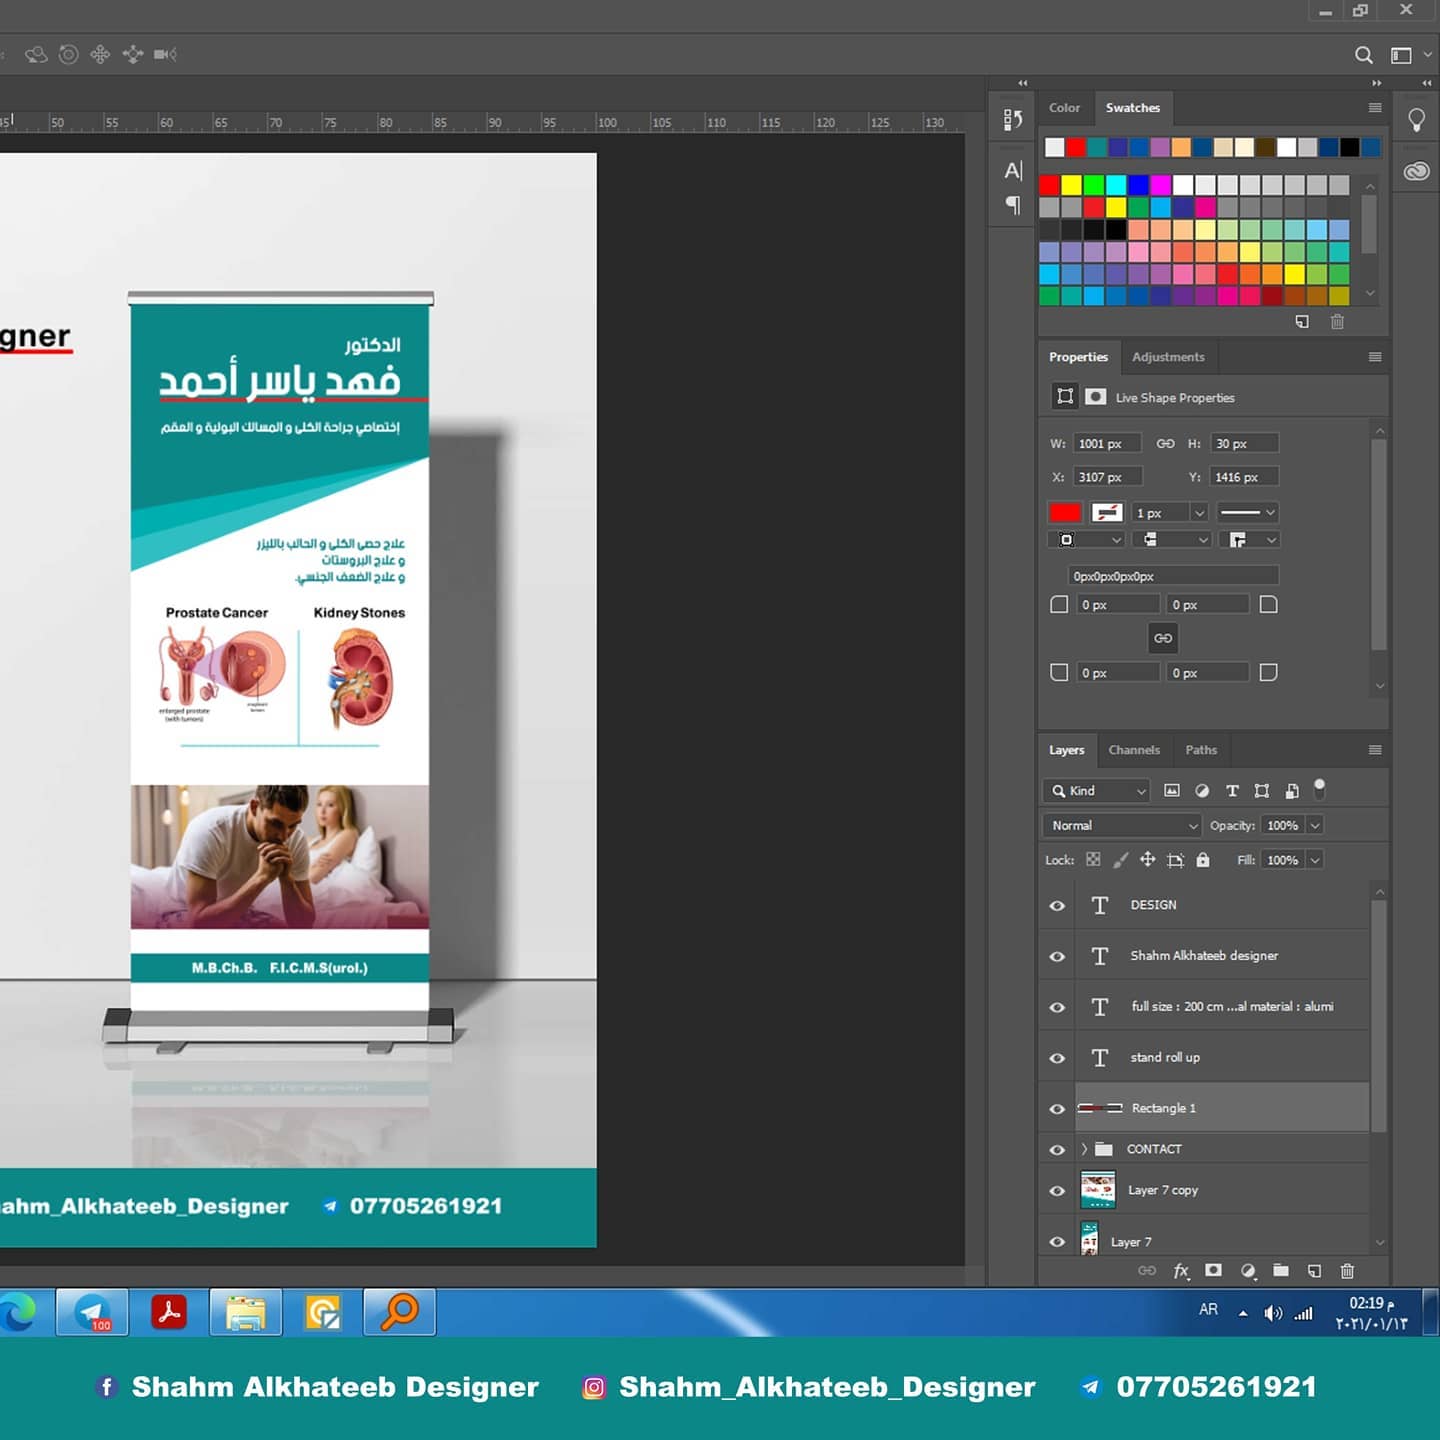Toggle the corner radius link button
The width and height of the screenshot is (1440, 1440).
(x=1162, y=638)
